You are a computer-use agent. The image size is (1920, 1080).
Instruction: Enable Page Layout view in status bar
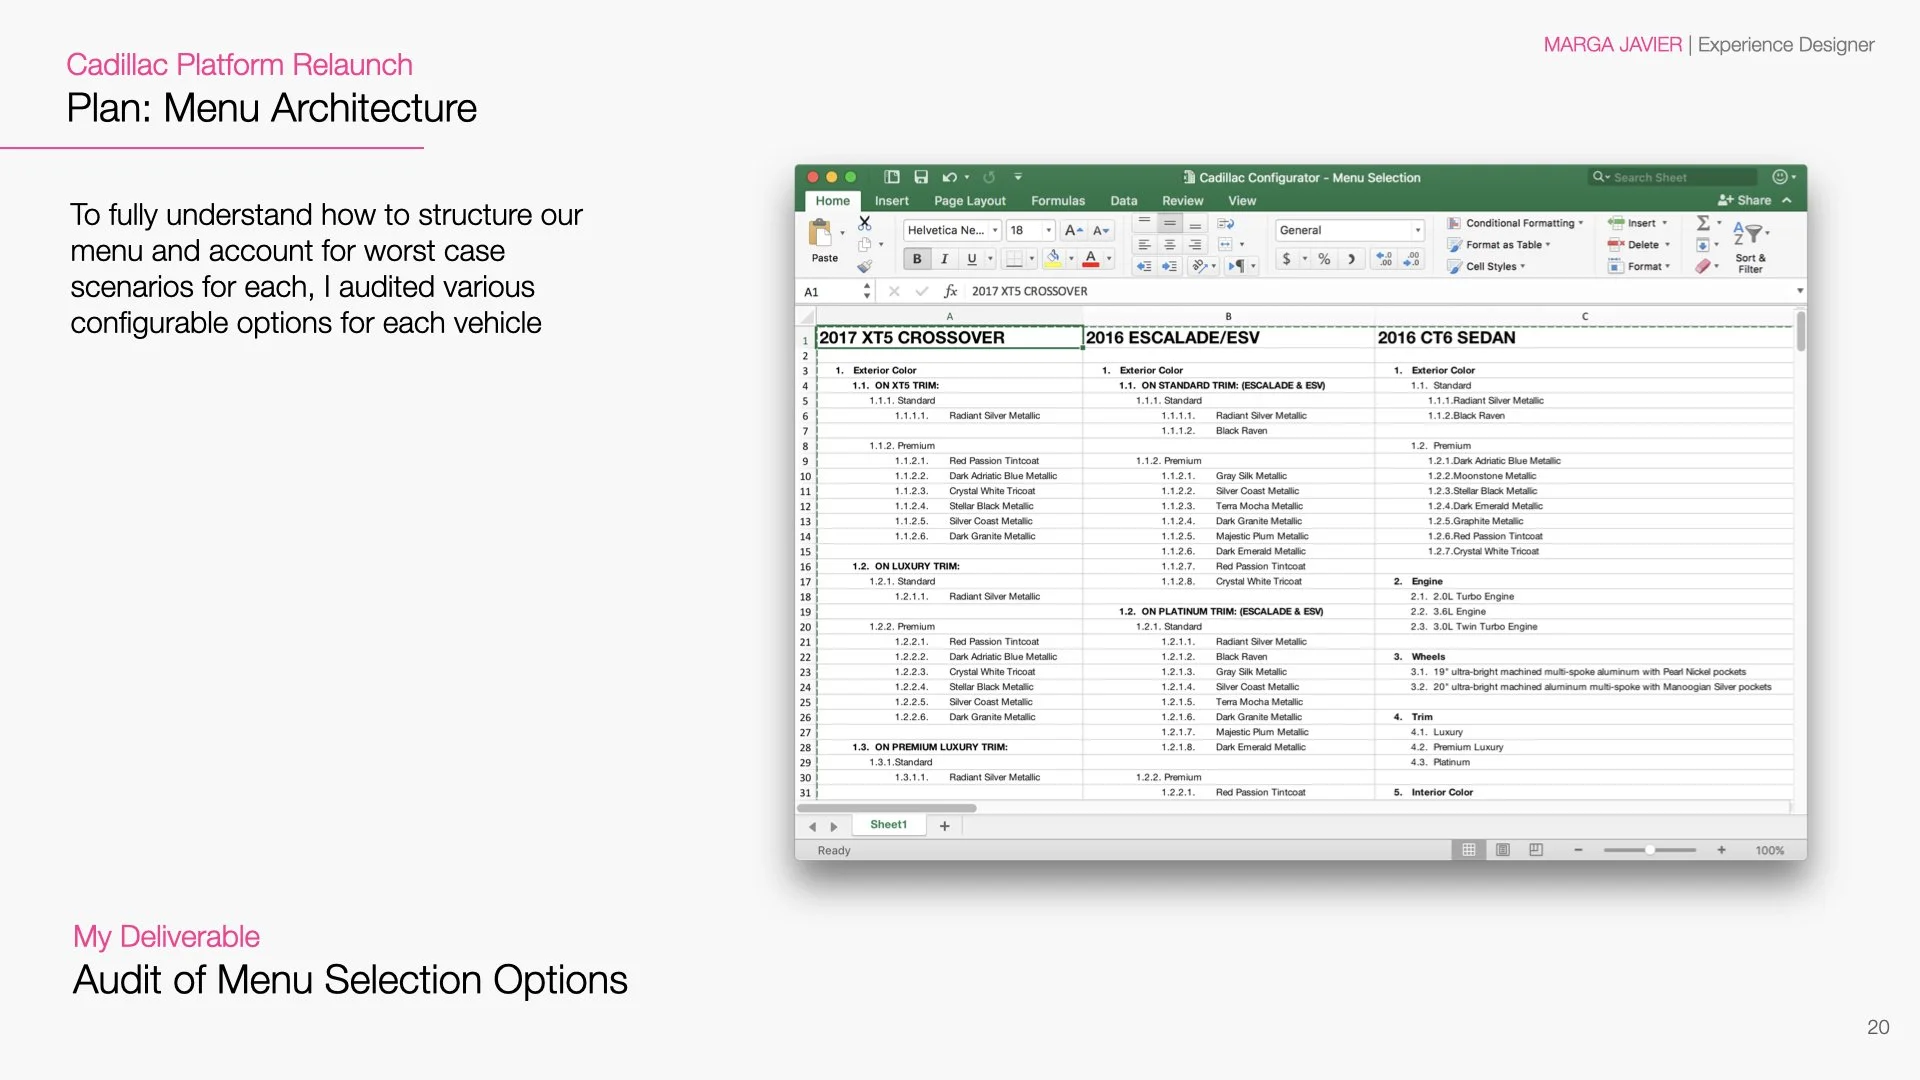tap(1502, 850)
